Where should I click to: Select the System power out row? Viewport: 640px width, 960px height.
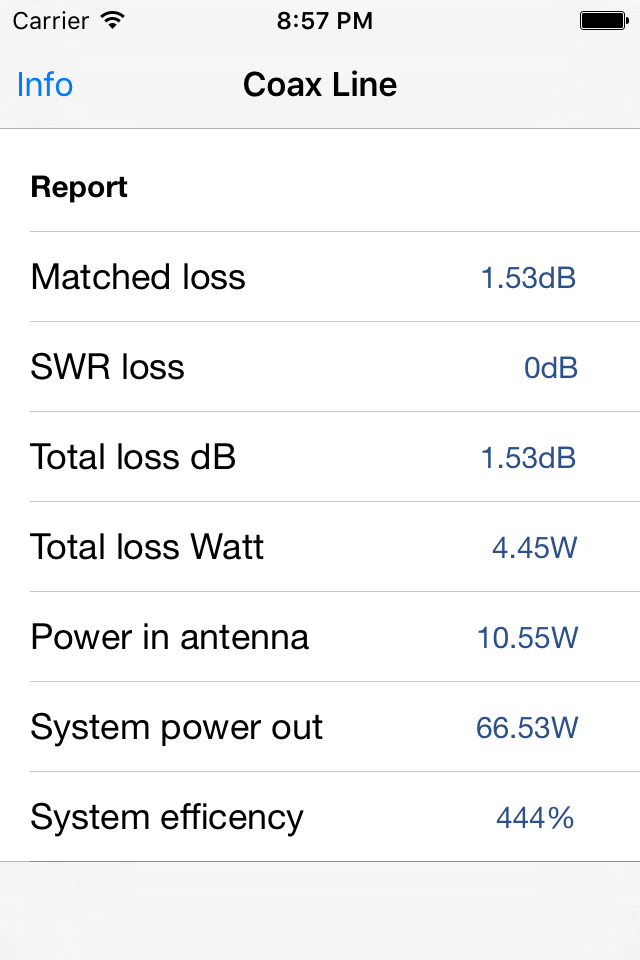[x=320, y=727]
